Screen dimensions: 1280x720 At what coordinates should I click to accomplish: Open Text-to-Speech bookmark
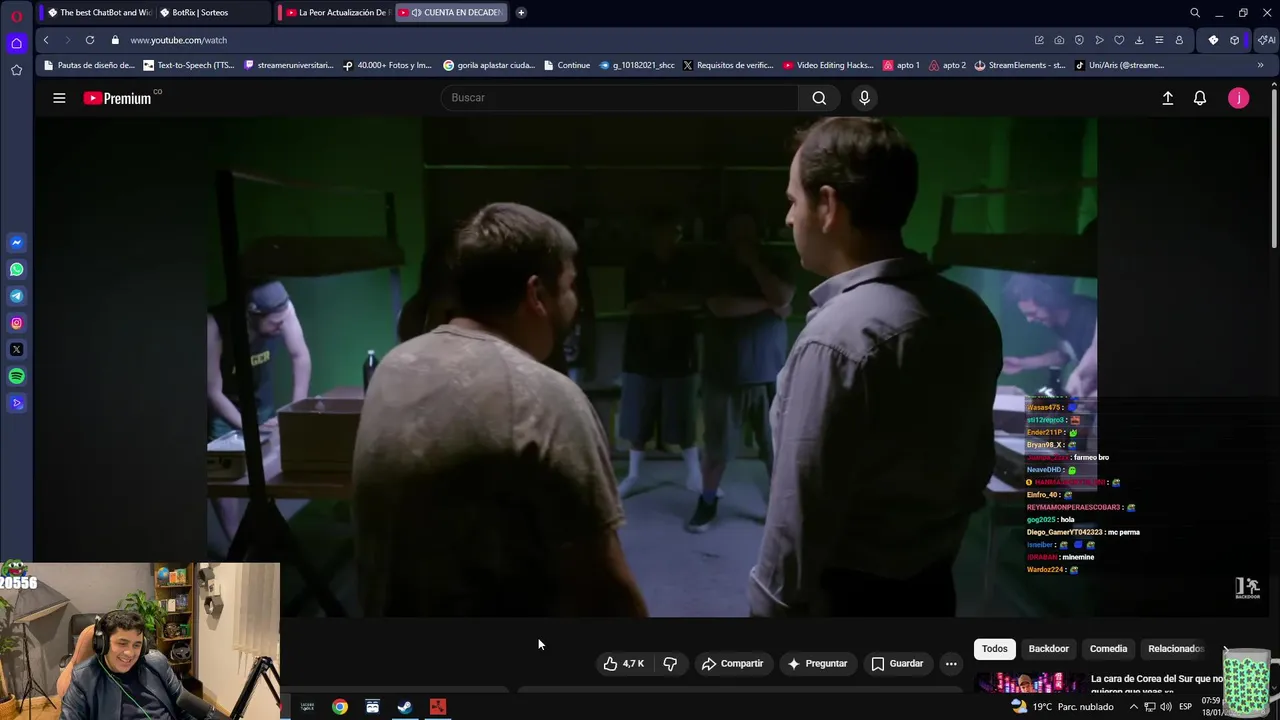189,65
